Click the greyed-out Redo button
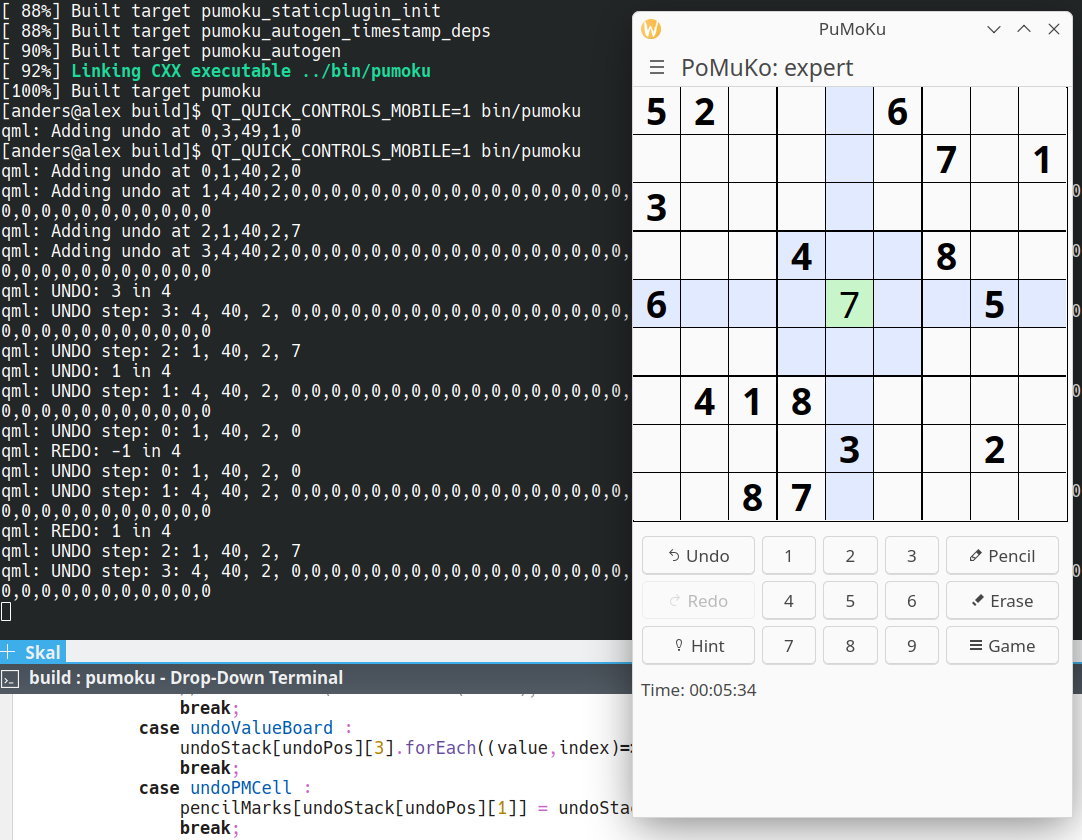Viewport: 1082px width, 840px height. (698, 600)
